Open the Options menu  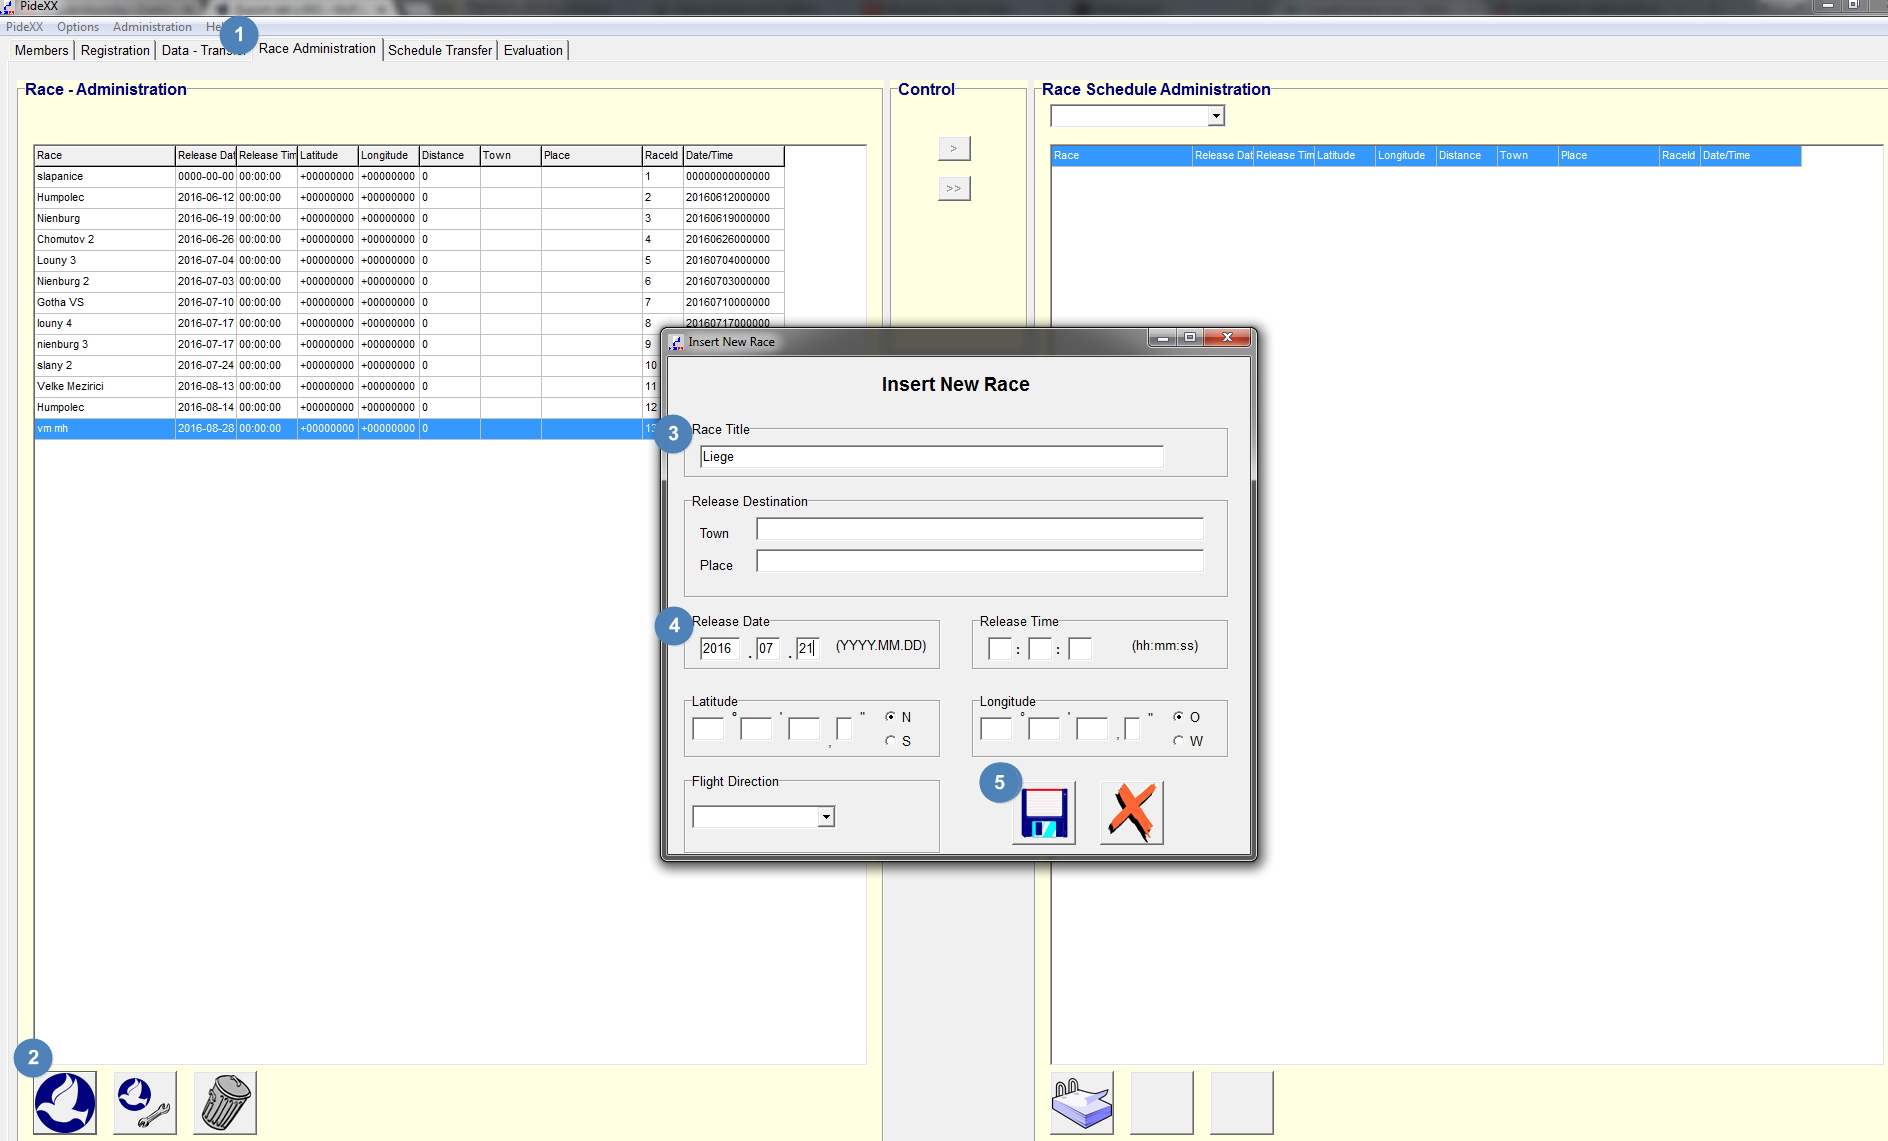pyautogui.click(x=78, y=27)
